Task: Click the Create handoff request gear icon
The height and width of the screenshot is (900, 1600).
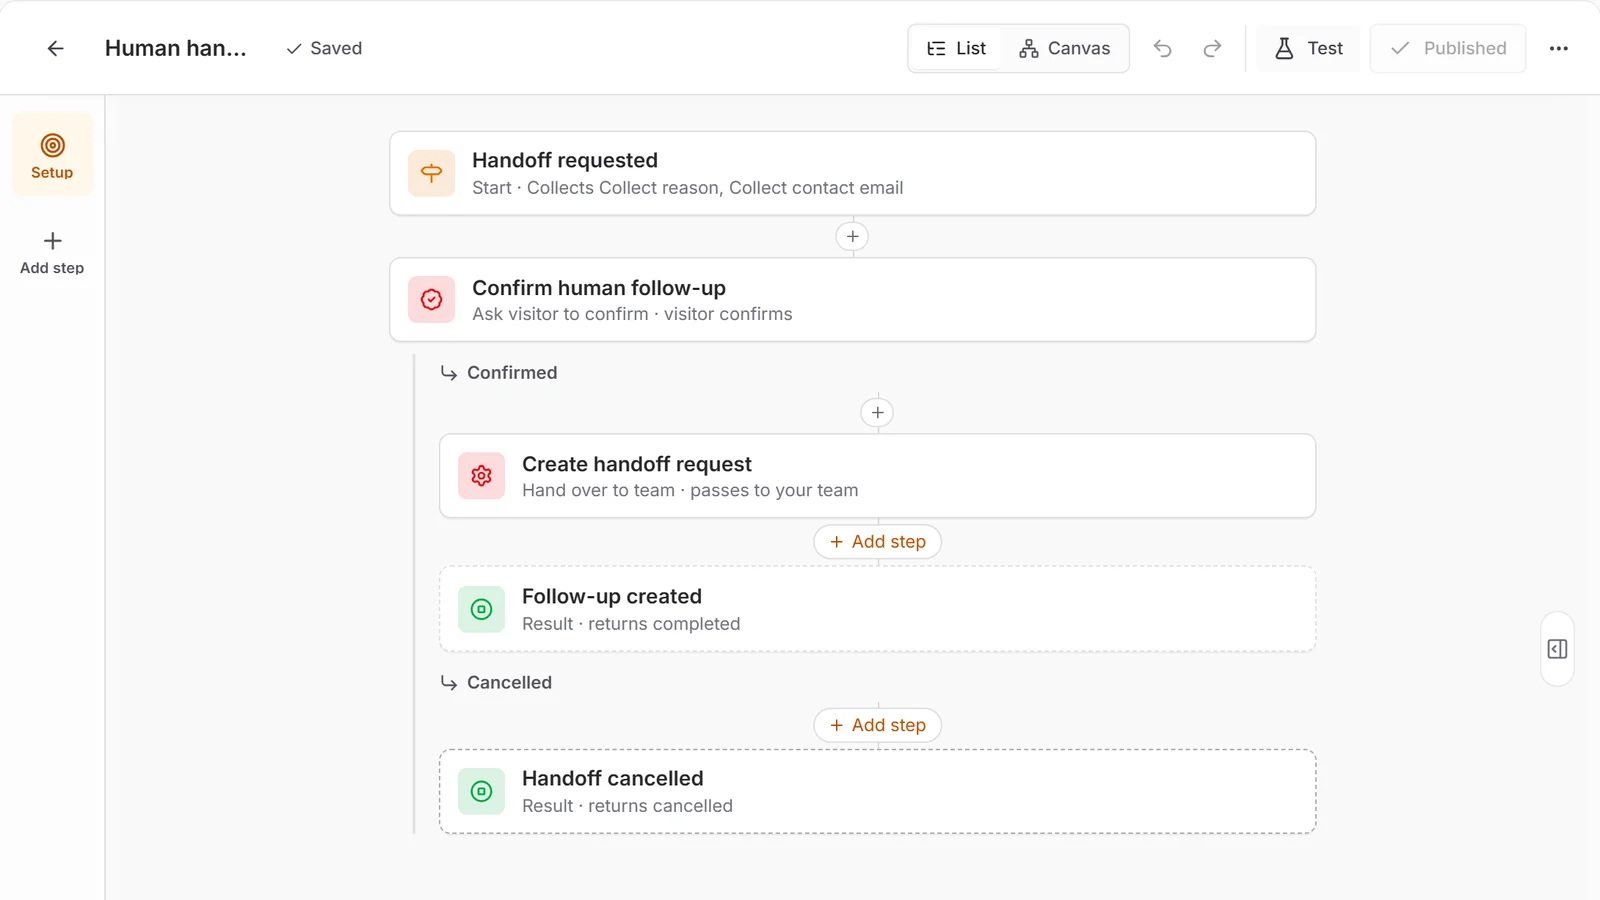Action: tap(481, 476)
